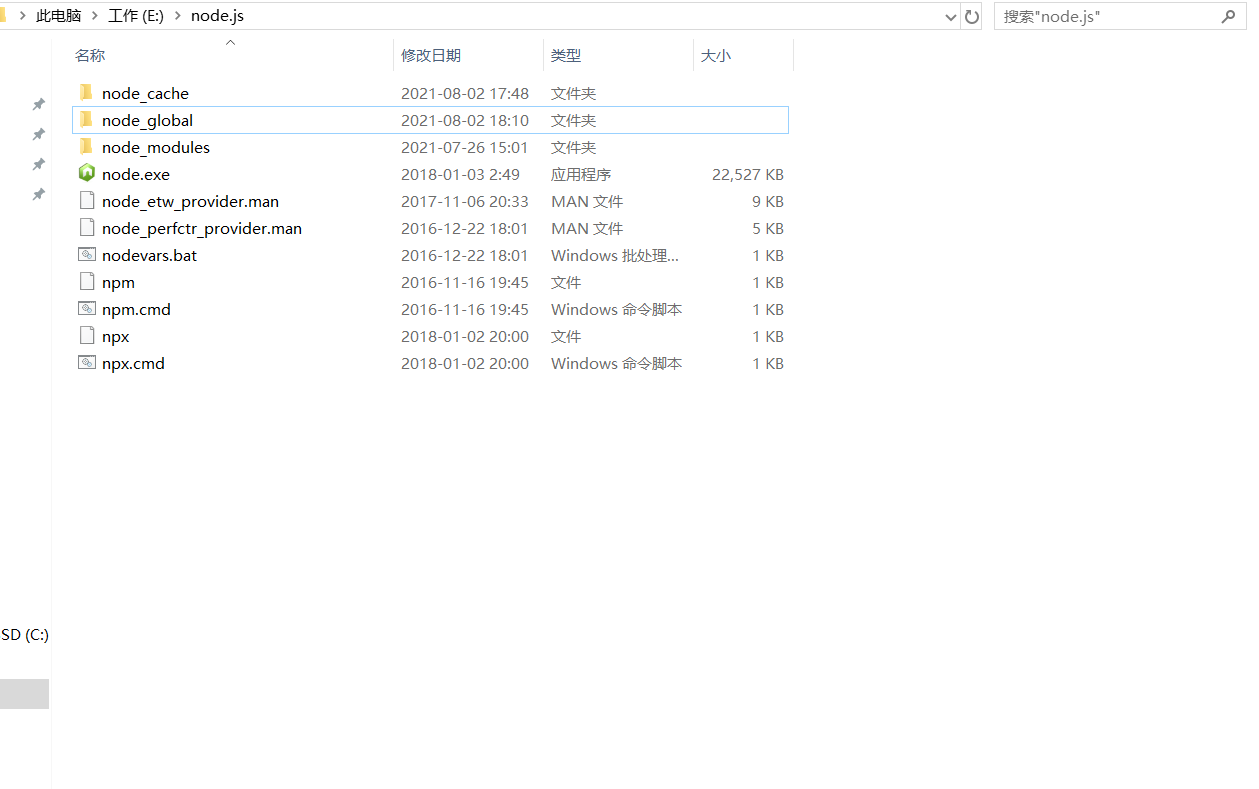Click the node_etw_provider.man file icon
The width and height of the screenshot is (1259, 789).
coord(86,201)
